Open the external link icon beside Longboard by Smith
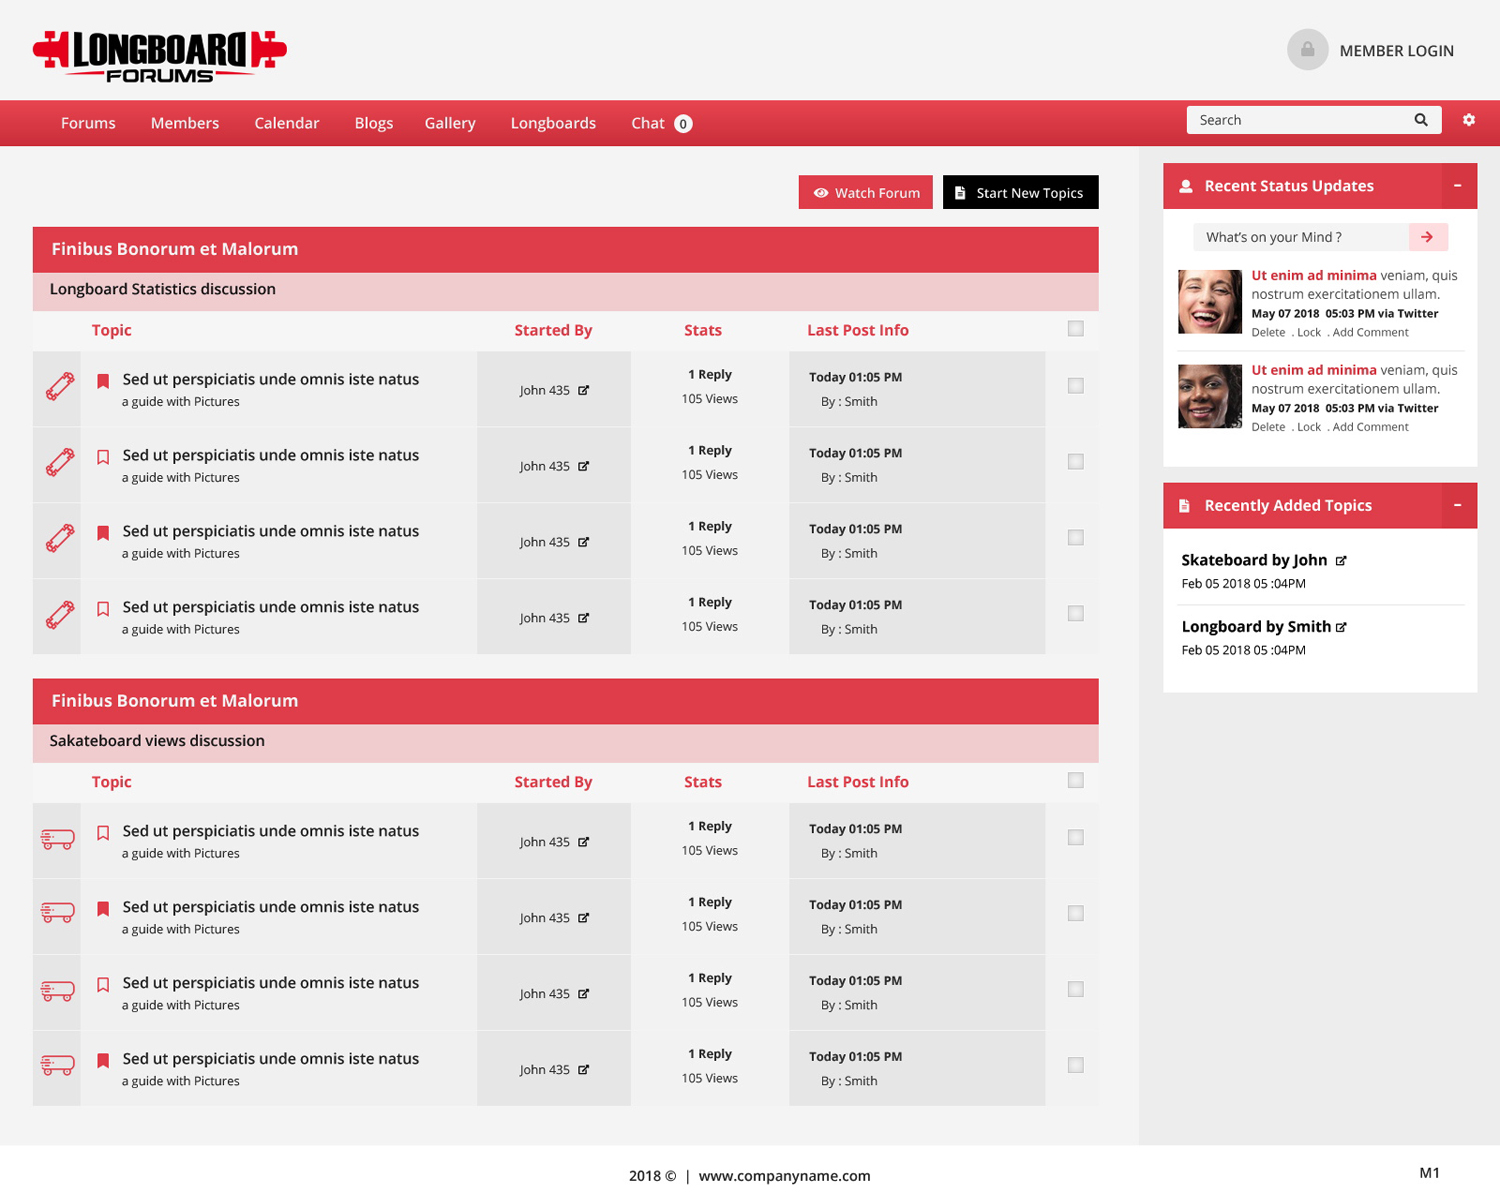Image resolution: width=1500 pixels, height=1193 pixels. coord(1341,627)
